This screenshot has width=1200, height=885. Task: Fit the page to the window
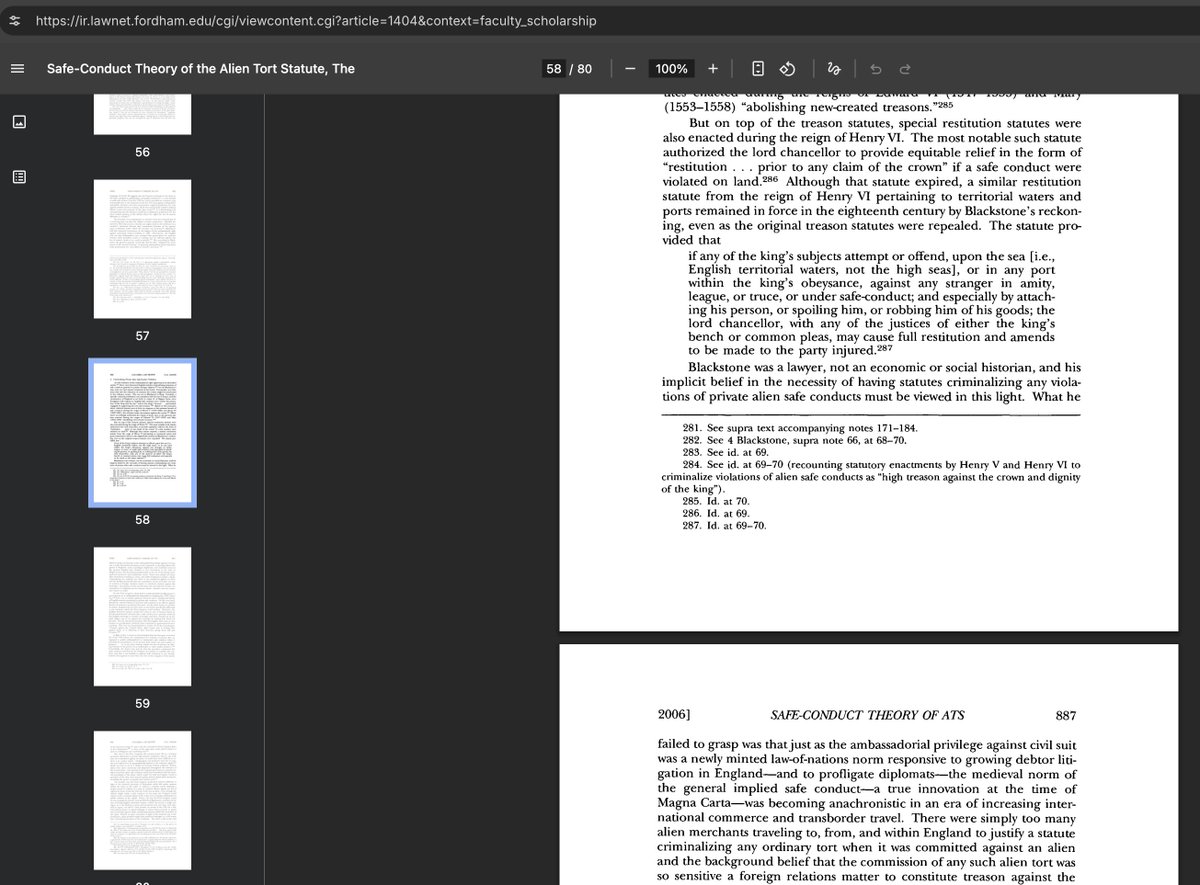coord(758,69)
